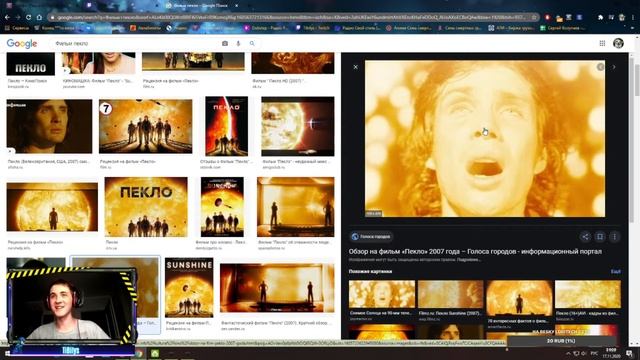This screenshot has width=640, height=360.
Task: Open the observation room silhouettes thumbnail
Action: click(296, 207)
